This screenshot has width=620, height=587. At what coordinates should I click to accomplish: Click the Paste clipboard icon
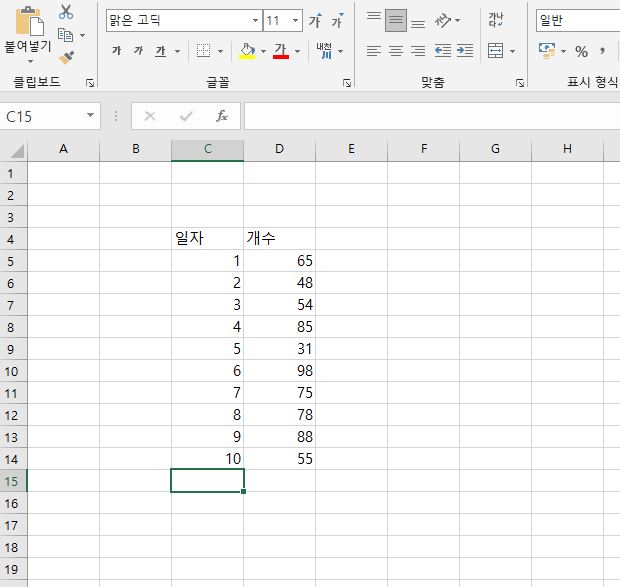coord(29,21)
